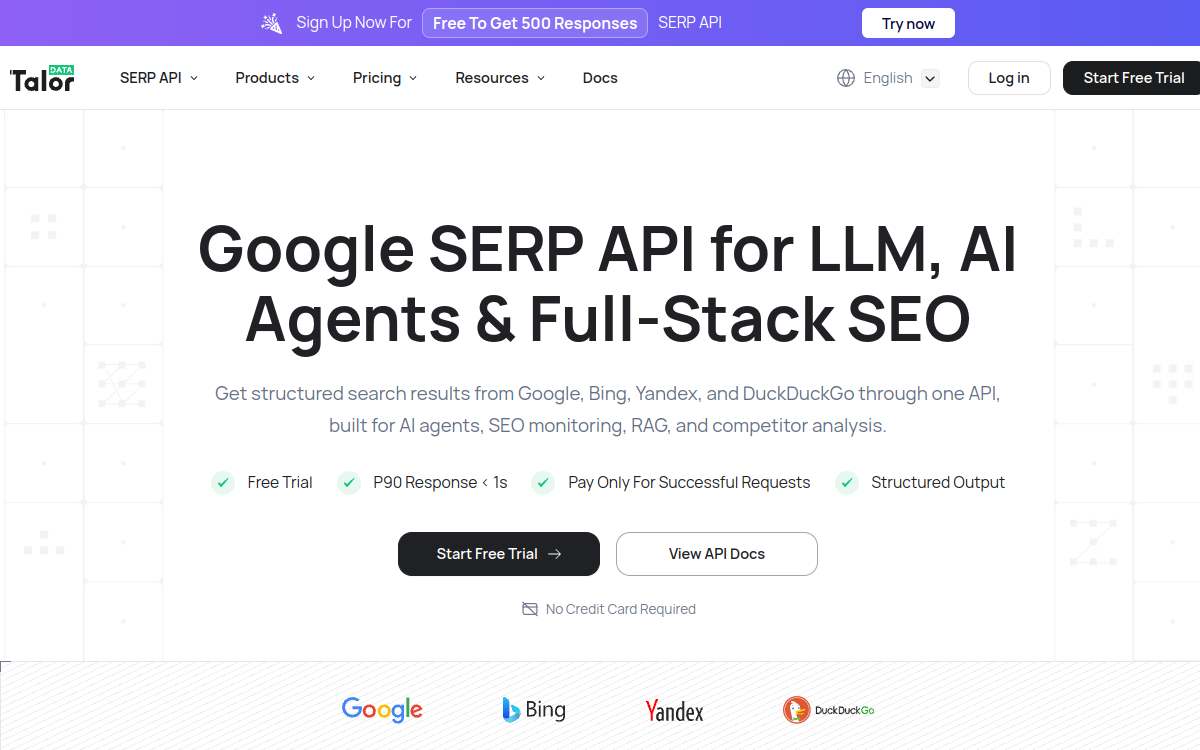
Task: Expand the Products menu chevron
Action: 311,78
